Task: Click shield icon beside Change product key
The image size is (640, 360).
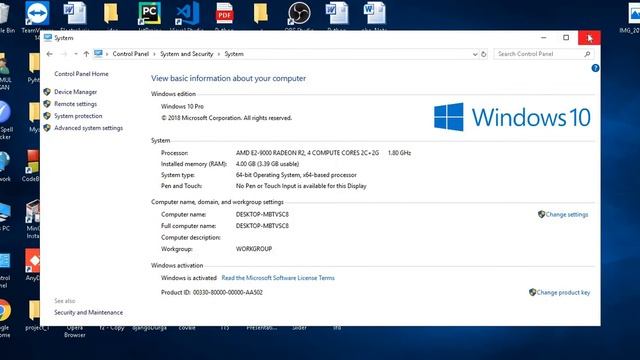Action: [532, 292]
